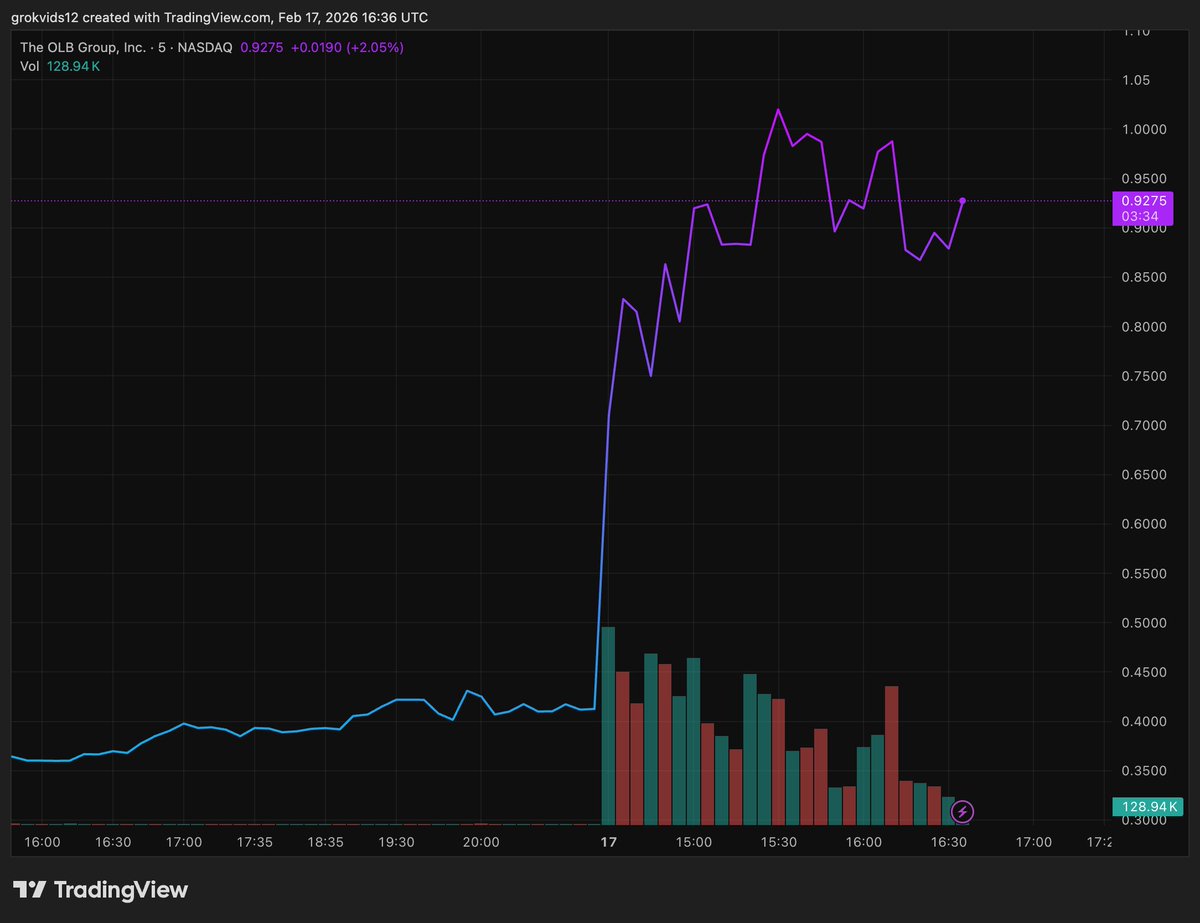Image resolution: width=1200 pixels, height=923 pixels.
Task: Click the last price dot on the line
Action: point(962,201)
